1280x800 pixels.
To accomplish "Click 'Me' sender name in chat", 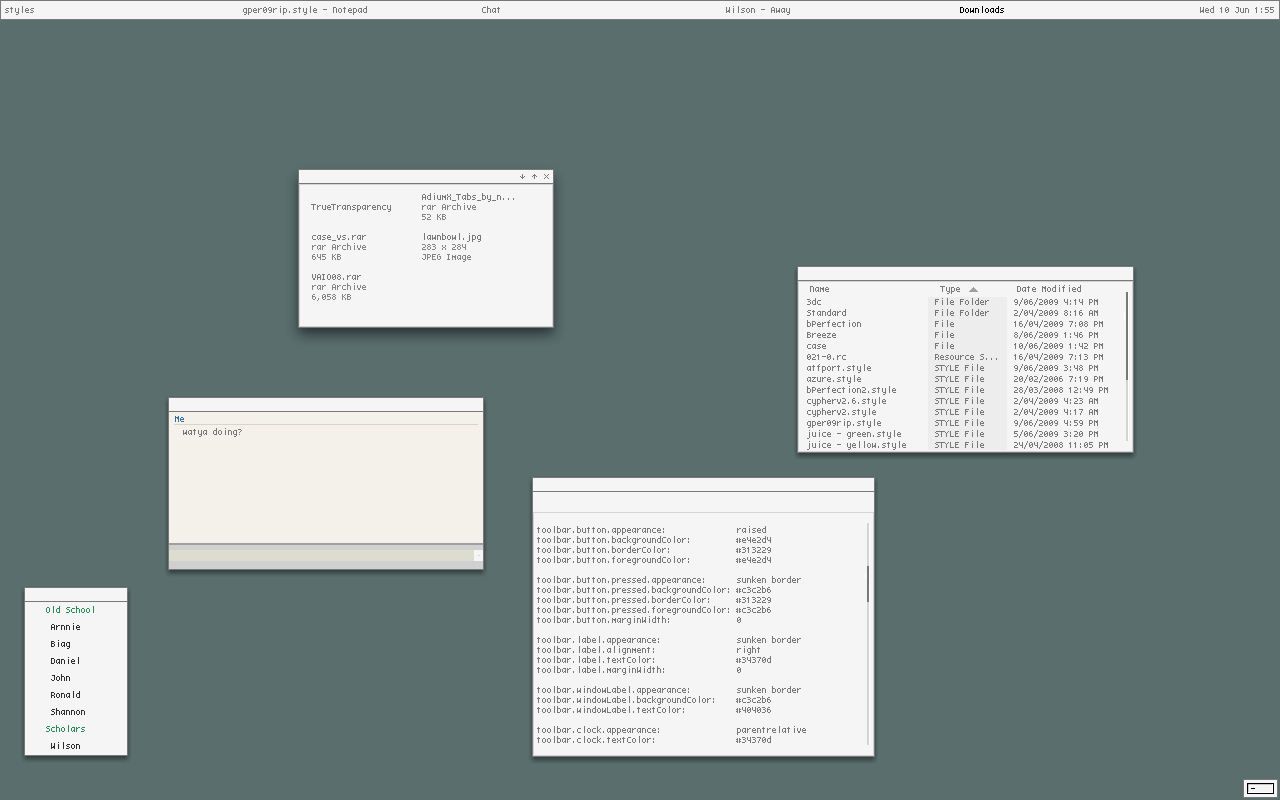I will pyautogui.click(x=179, y=419).
